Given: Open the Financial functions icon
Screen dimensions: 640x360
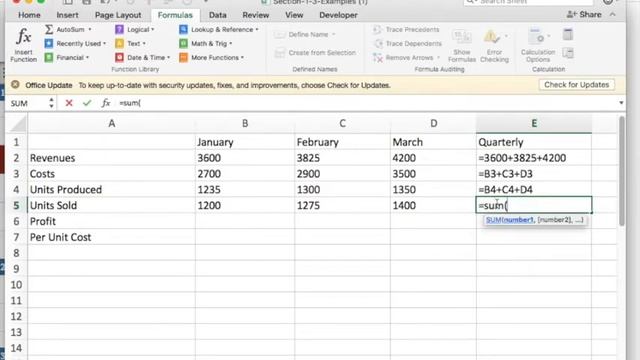Looking at the screenshot, I should [x=49, y=58].
